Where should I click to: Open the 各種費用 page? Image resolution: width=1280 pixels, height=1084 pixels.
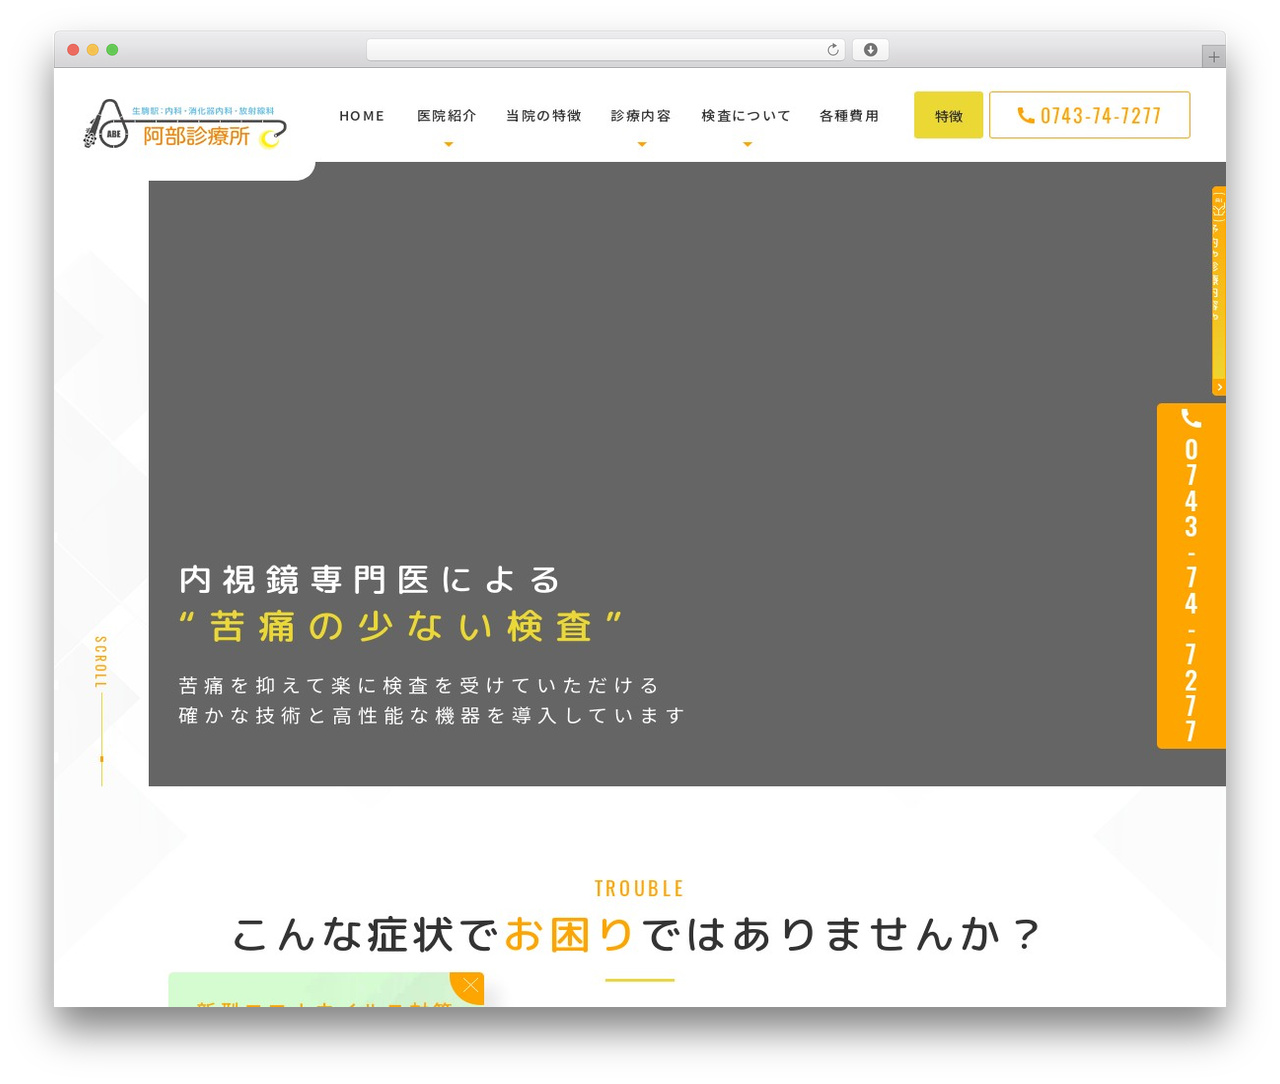(849, 116)
